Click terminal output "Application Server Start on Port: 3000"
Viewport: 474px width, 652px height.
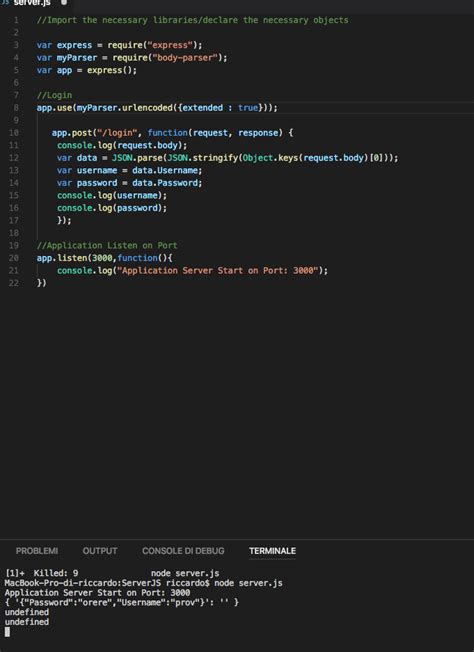(x=97, y=593)
